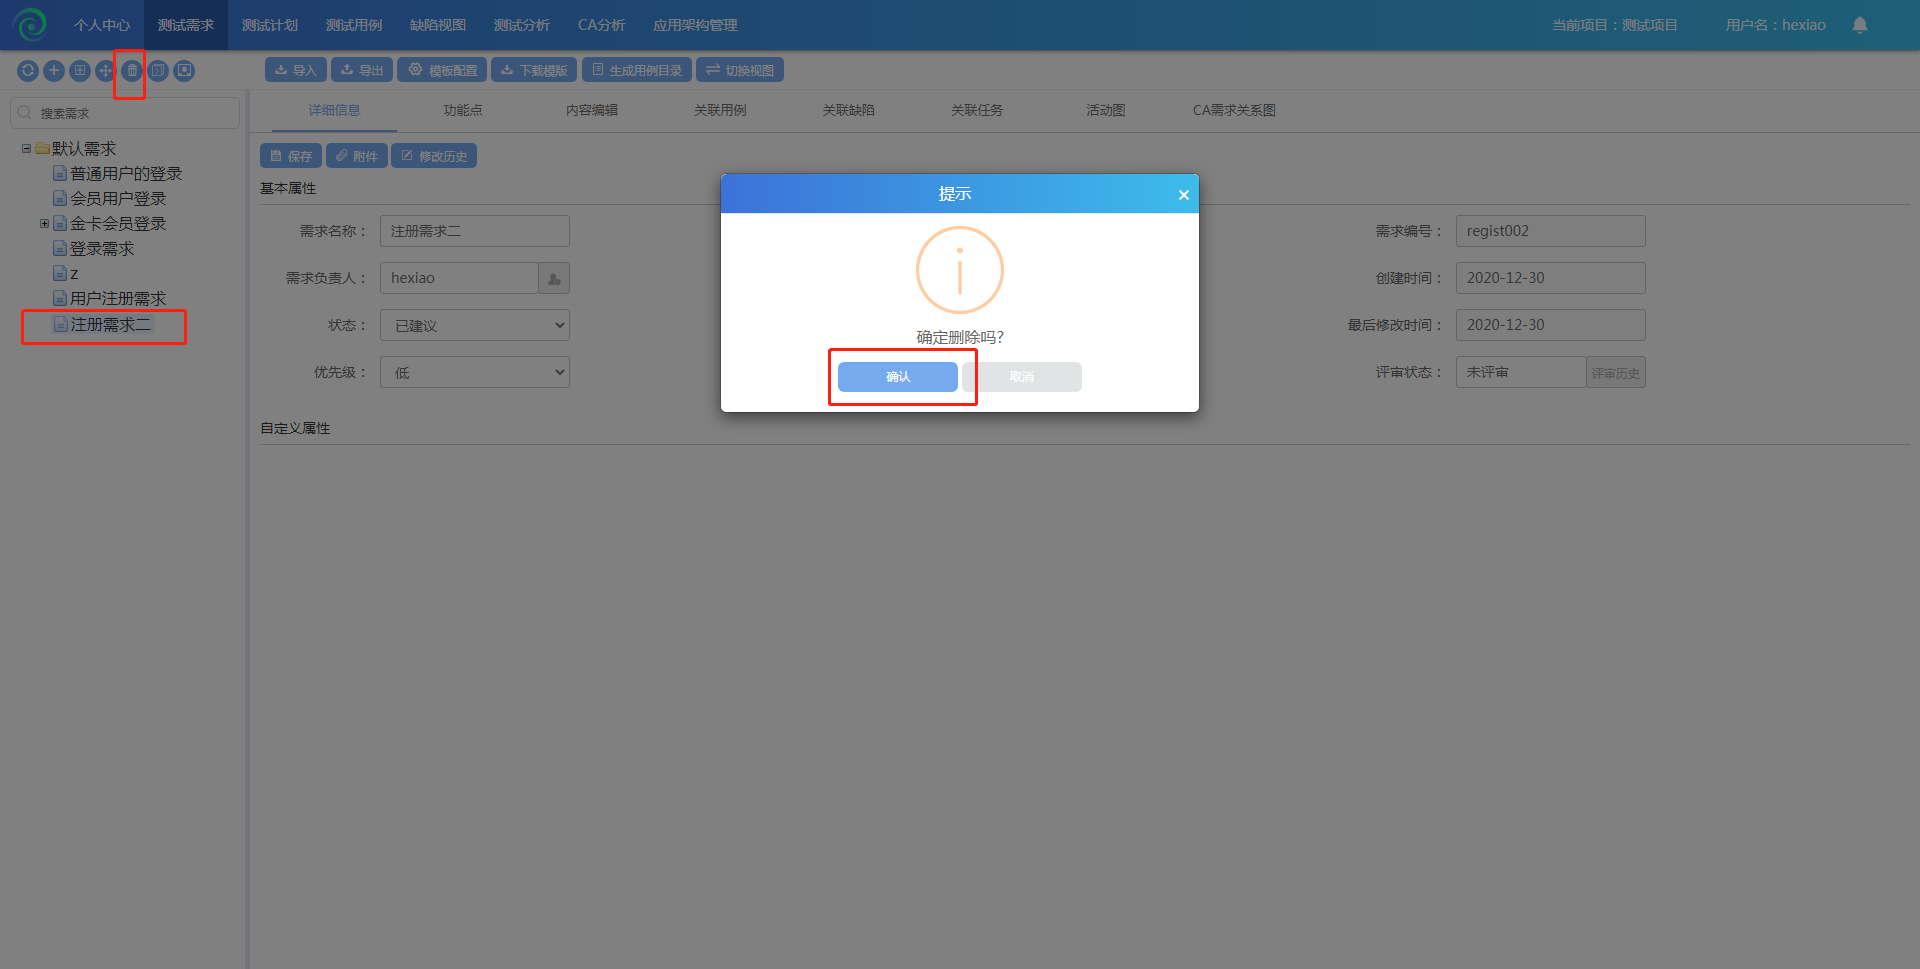Open the 优先级 dropdown showing 低
1920x969 pixels.
(475, 372)
